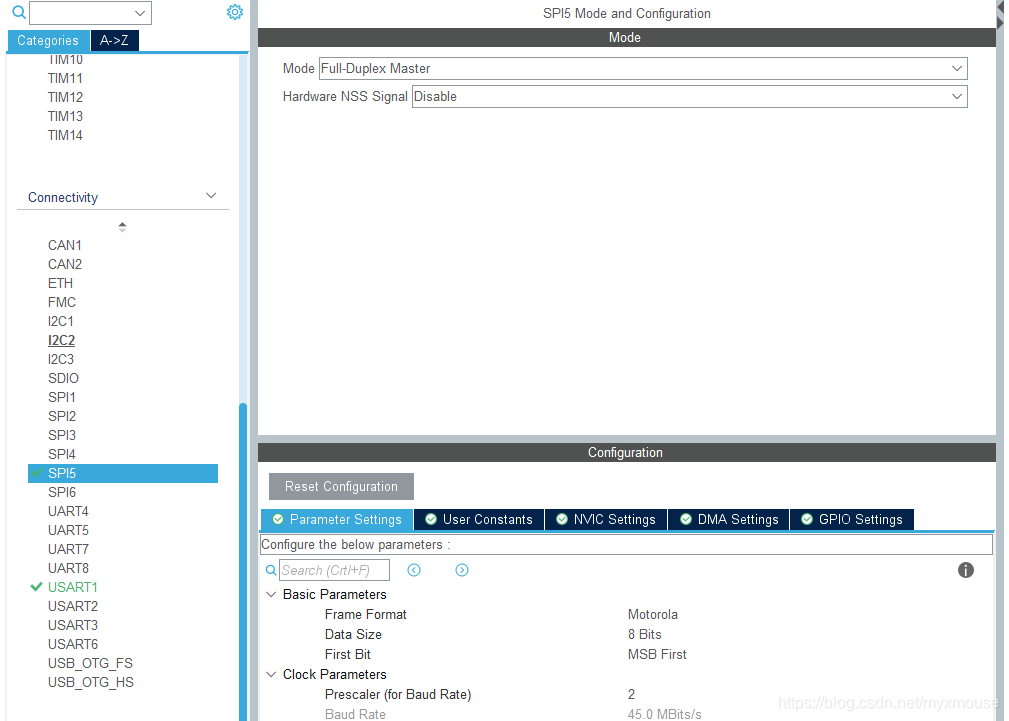
Task: Click the Frame Format value Motorola
Action: [653, 614]
